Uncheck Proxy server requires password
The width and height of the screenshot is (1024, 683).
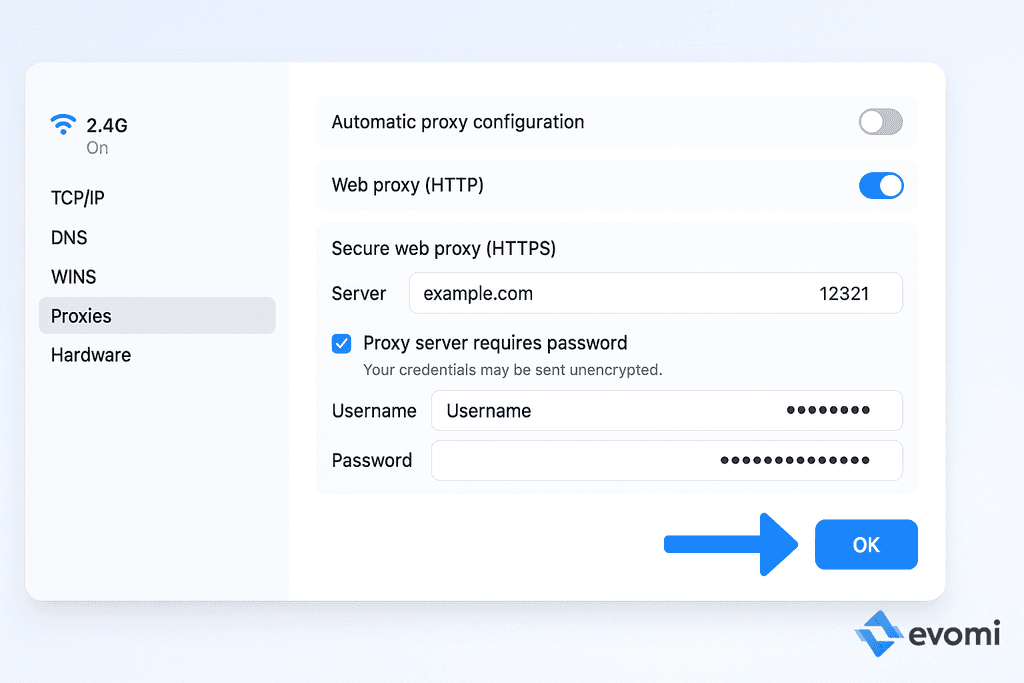click(341, 342)
